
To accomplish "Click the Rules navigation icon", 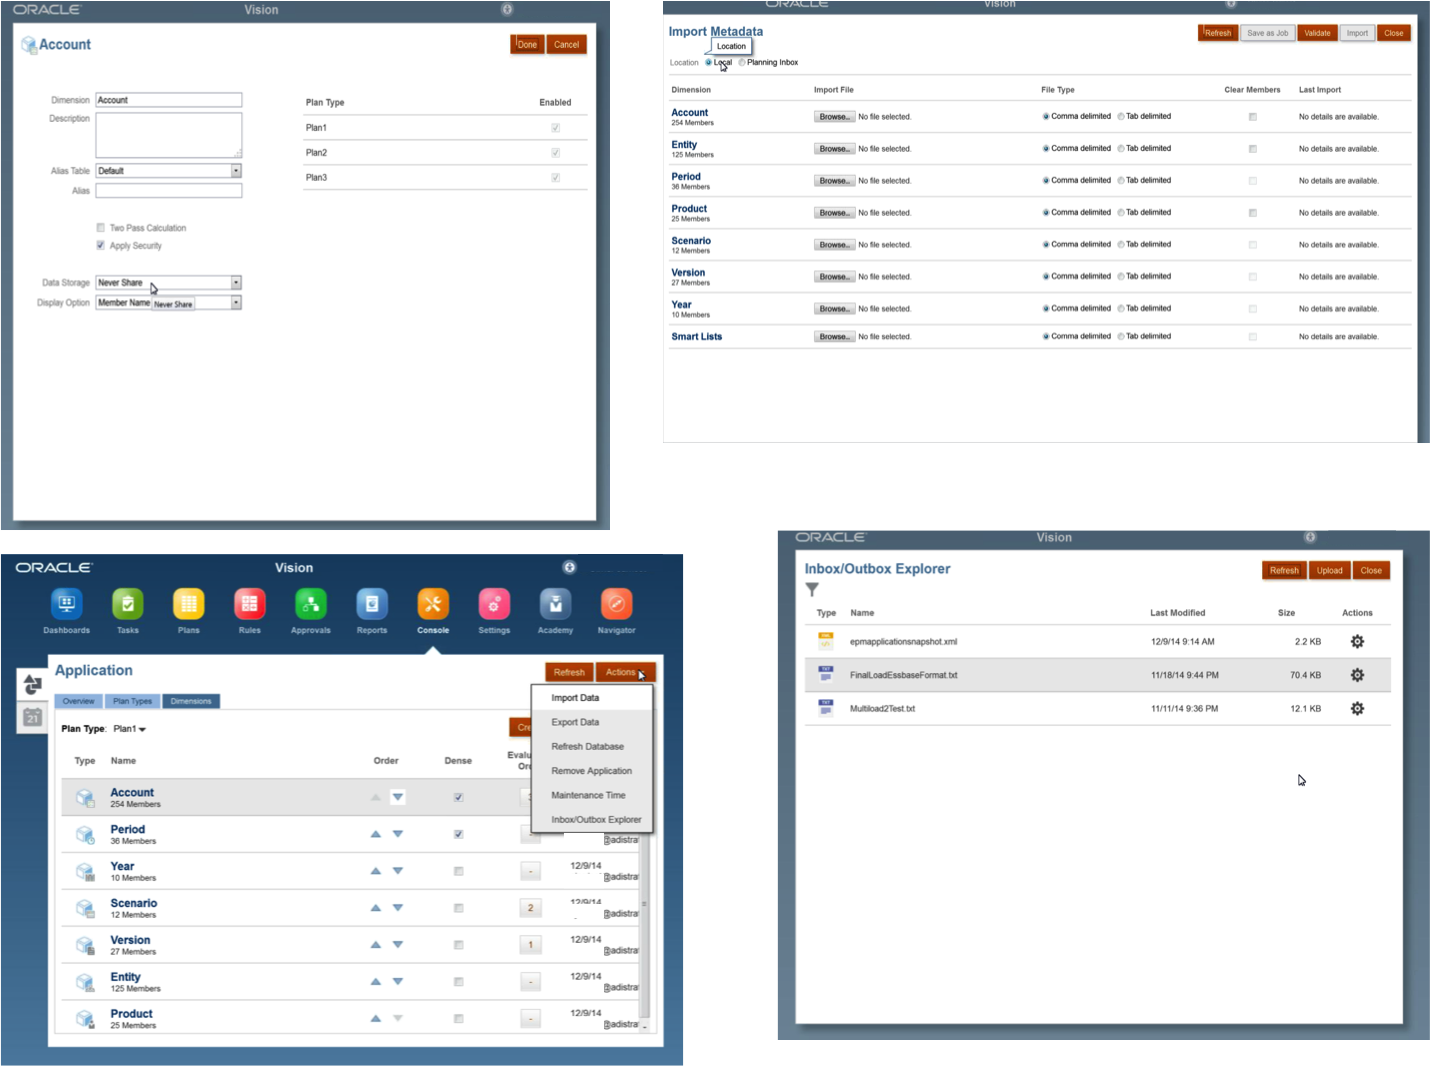I will [249, 604].
